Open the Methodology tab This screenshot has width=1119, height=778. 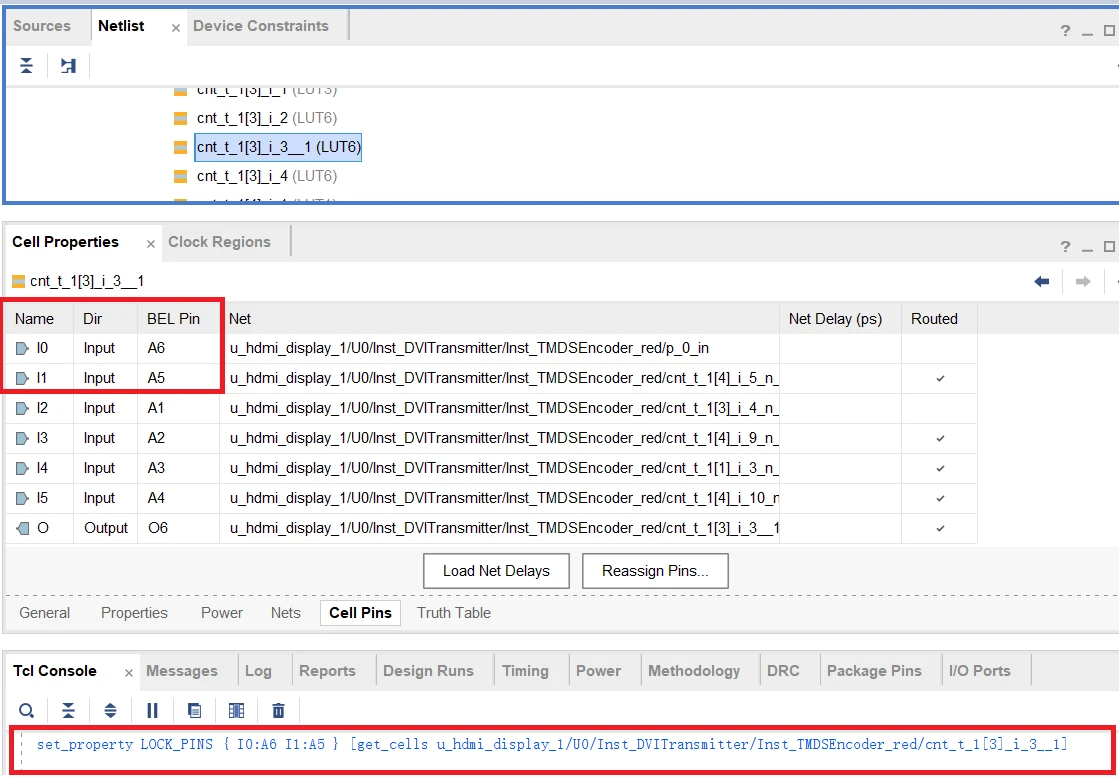click(694, 671)
